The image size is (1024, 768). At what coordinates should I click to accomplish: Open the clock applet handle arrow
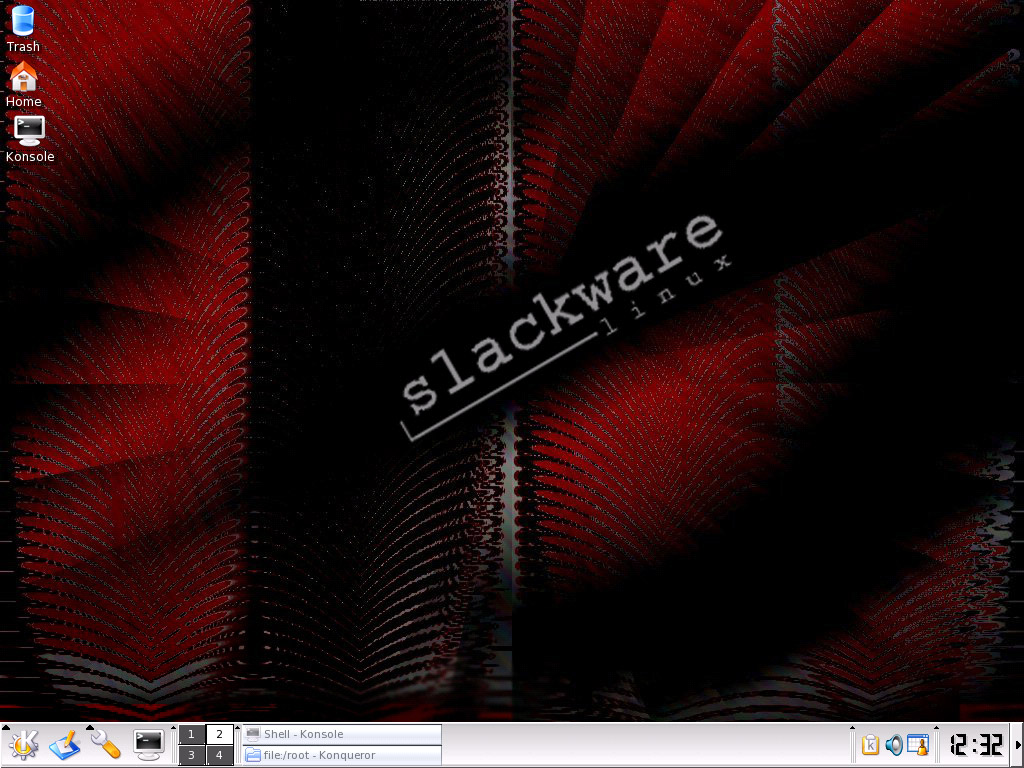coord(936,728)
